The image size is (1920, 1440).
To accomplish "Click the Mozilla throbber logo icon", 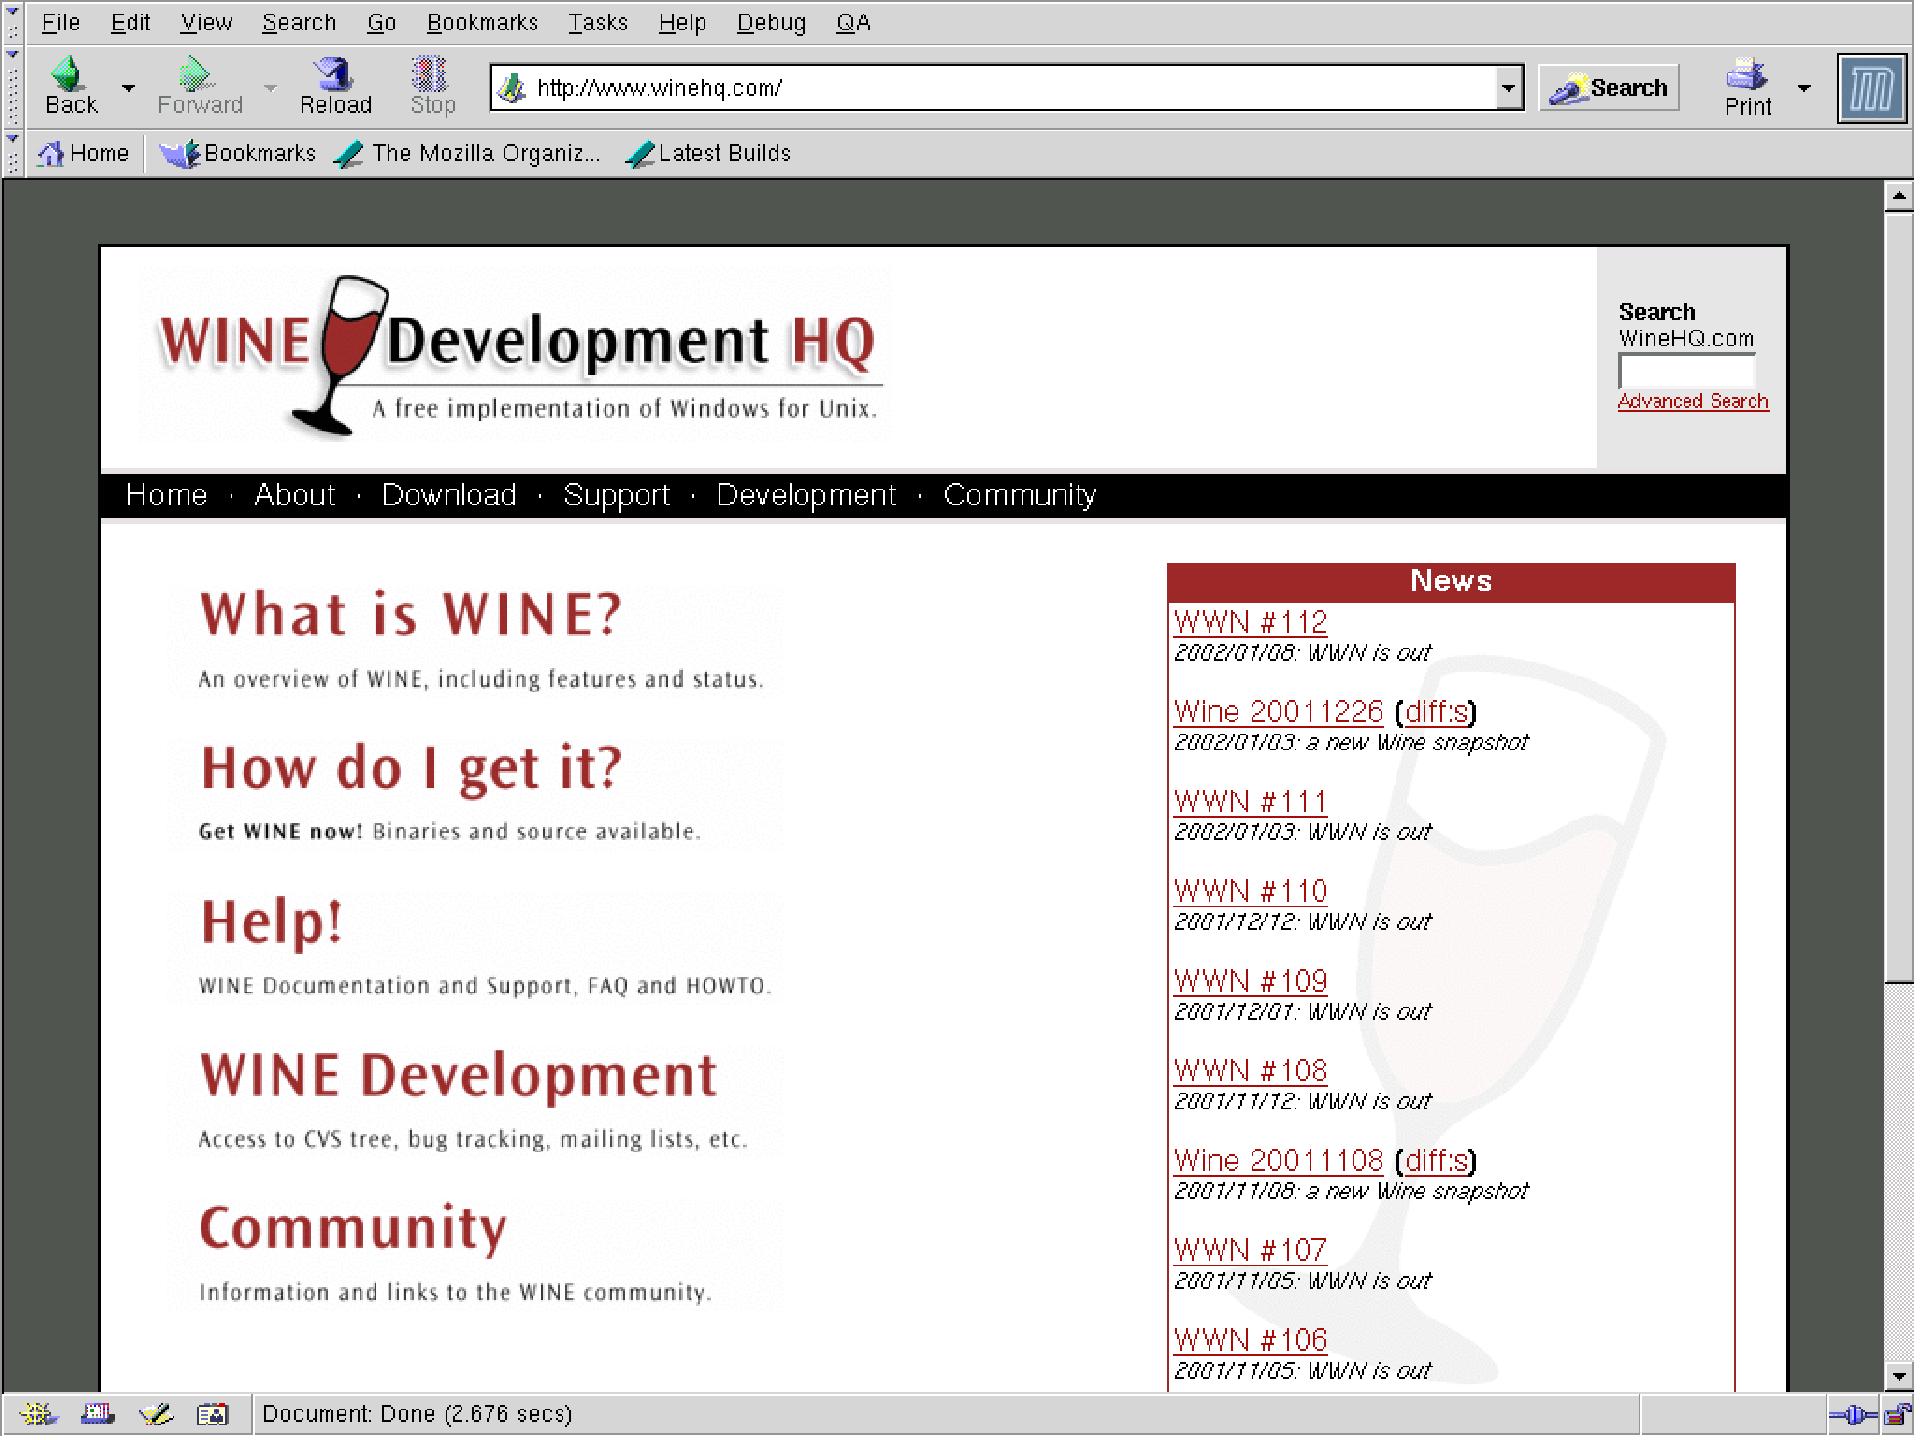I will (1871, 89).
